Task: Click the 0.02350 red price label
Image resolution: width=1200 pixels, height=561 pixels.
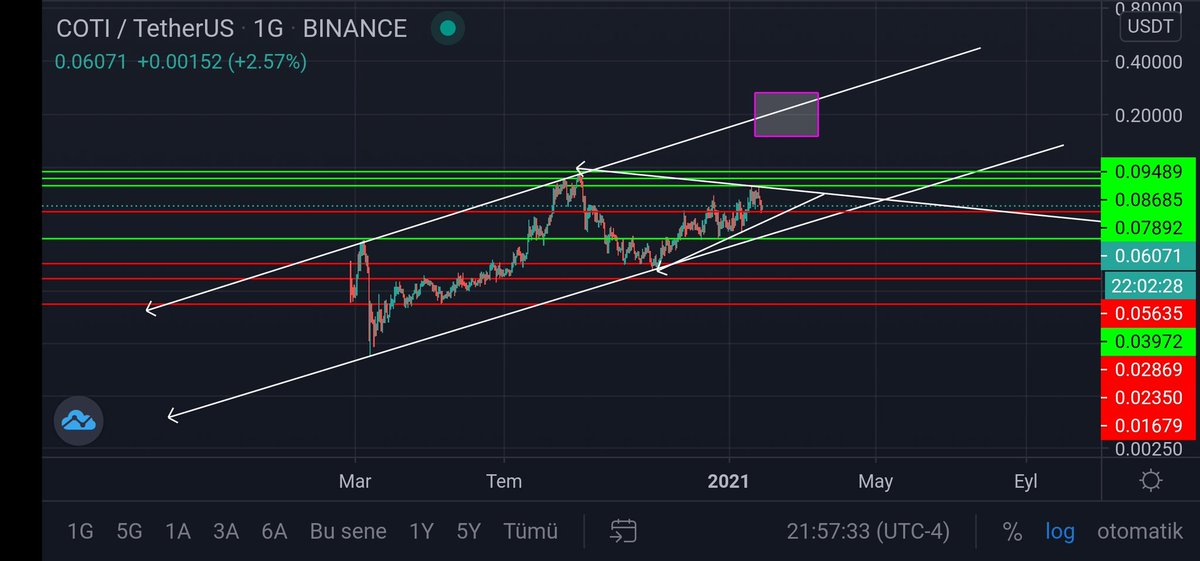Action: point(1148,398)
